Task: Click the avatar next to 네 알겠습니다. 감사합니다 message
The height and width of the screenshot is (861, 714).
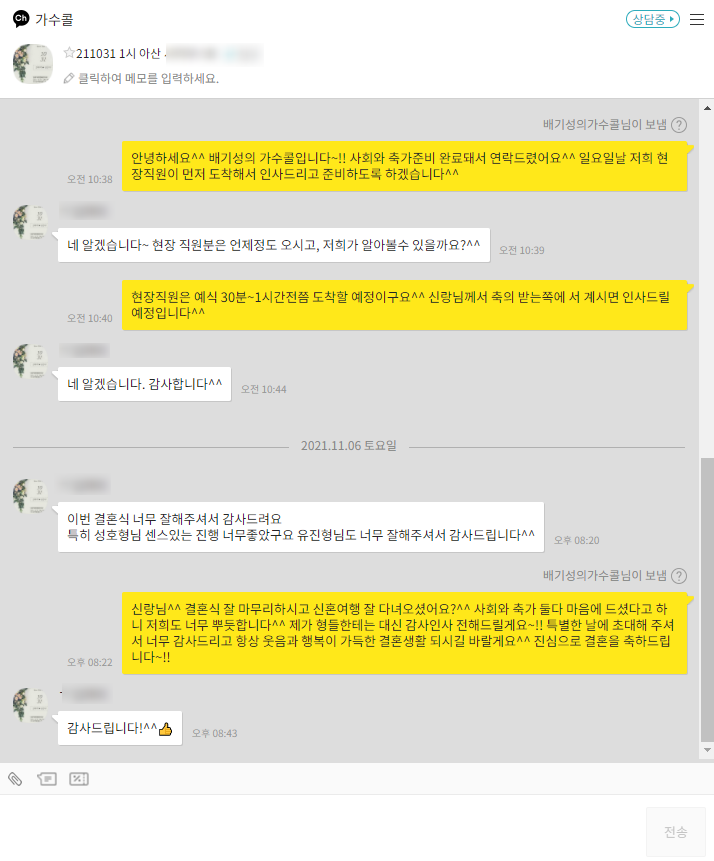Action: pos(31,361)
